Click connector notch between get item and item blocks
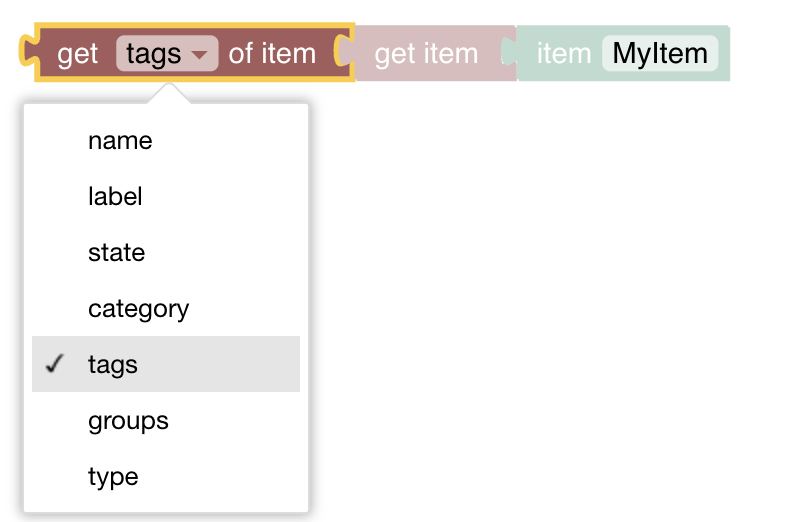The width and height of the screenshot is (796, 522). (509, 54)
